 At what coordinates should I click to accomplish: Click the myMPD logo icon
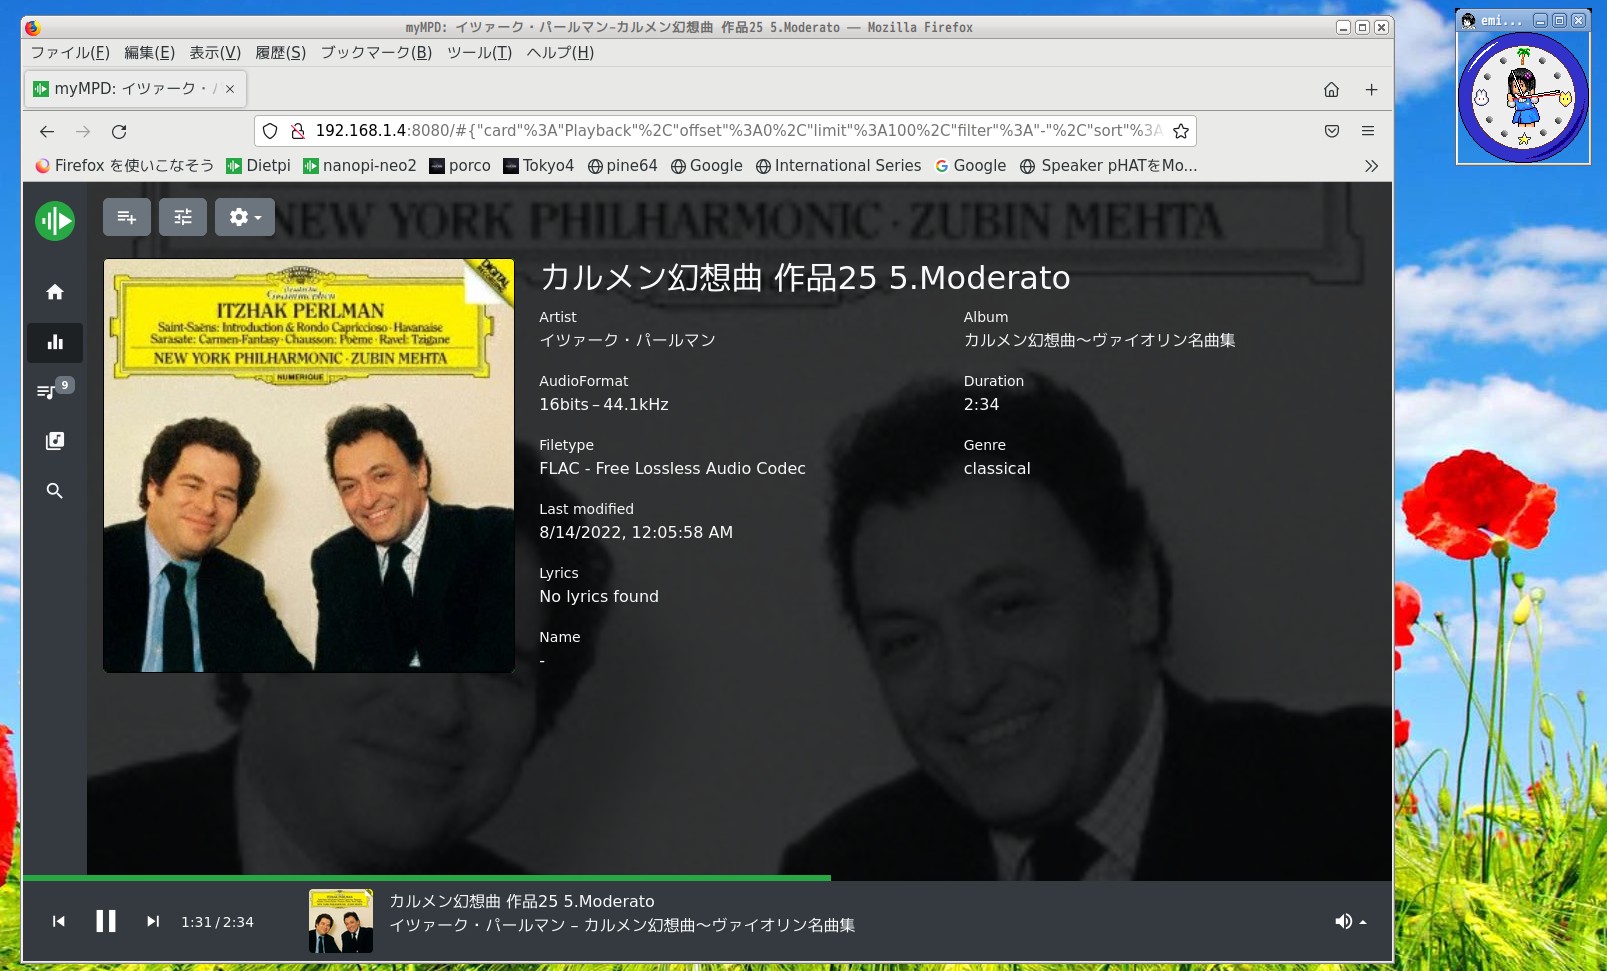coord(55,221)
